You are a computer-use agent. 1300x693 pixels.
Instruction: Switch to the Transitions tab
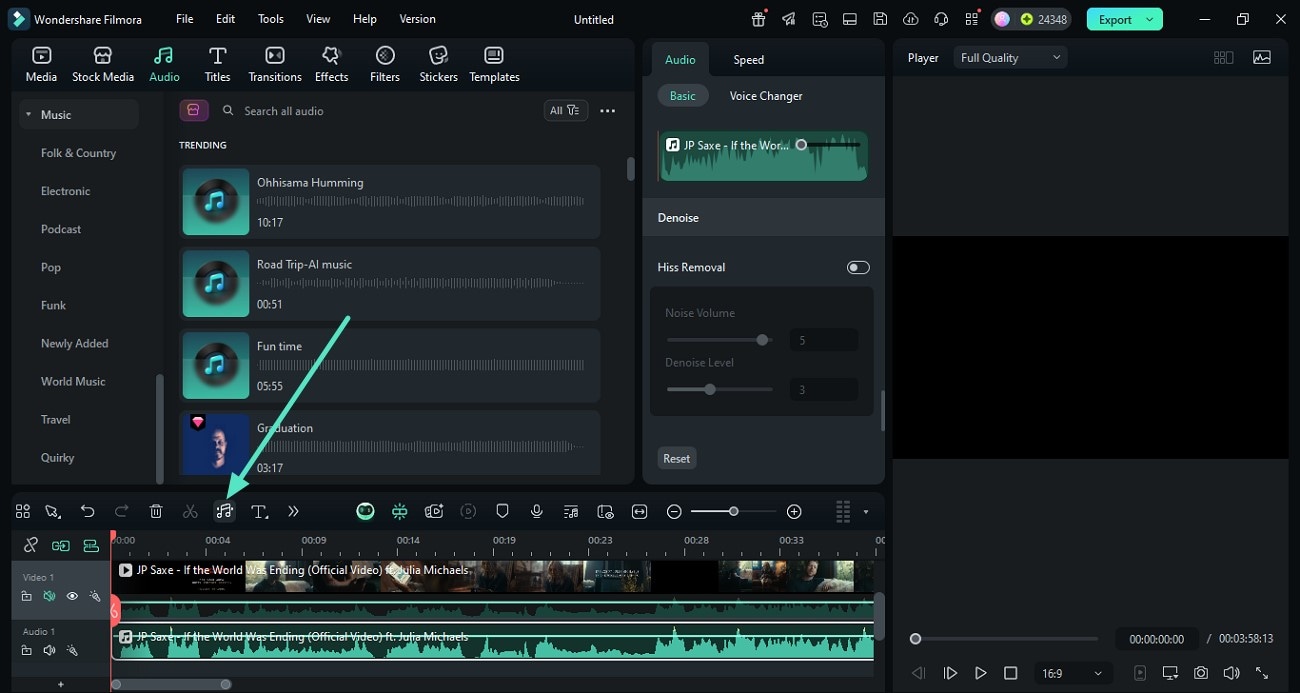coord(275,64)
